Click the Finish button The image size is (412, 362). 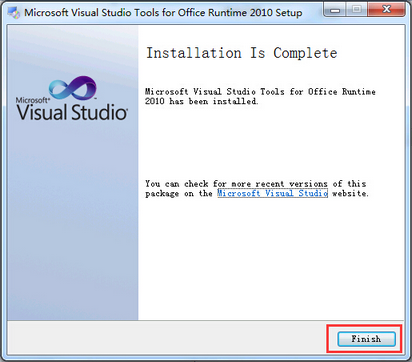pos(366,339)
